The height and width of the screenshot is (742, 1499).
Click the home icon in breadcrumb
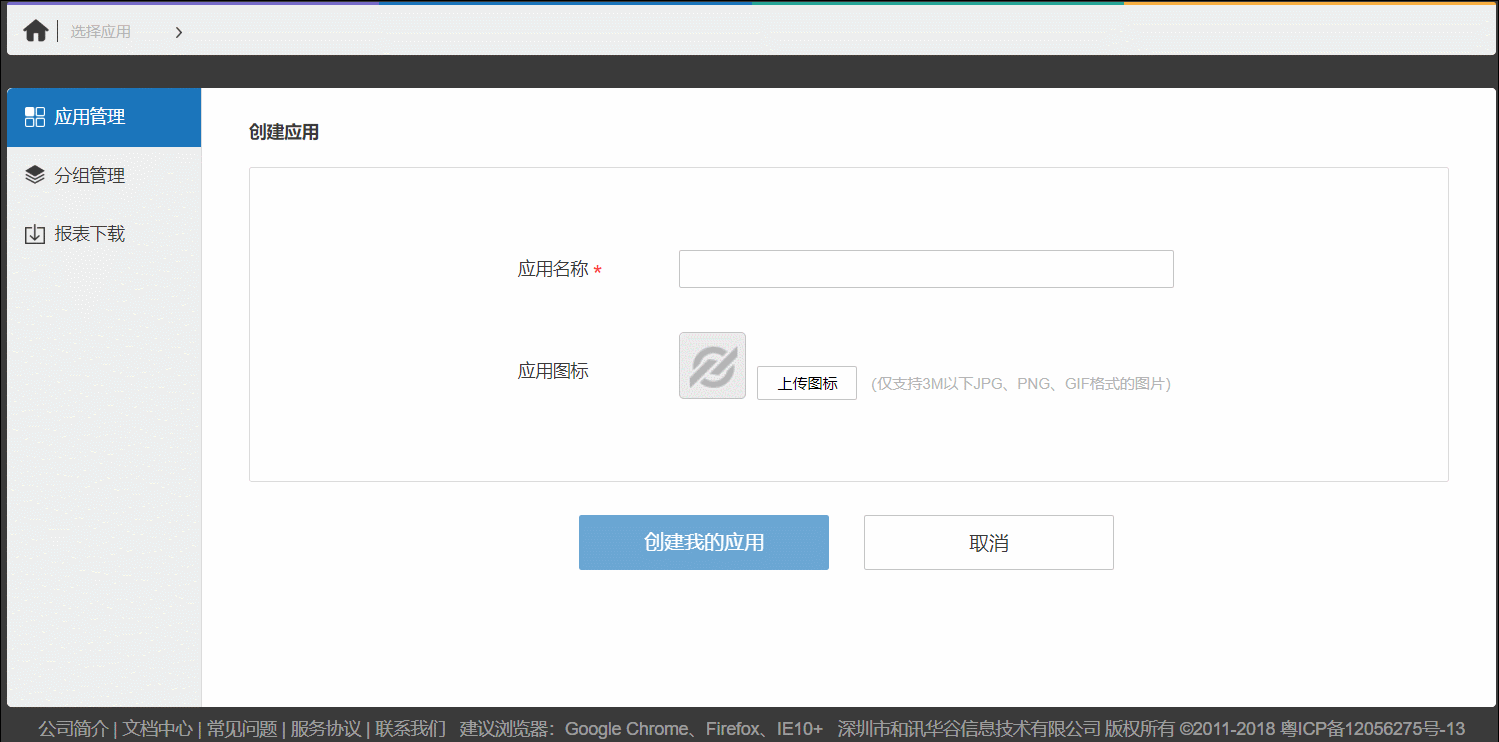coord(35,31)
